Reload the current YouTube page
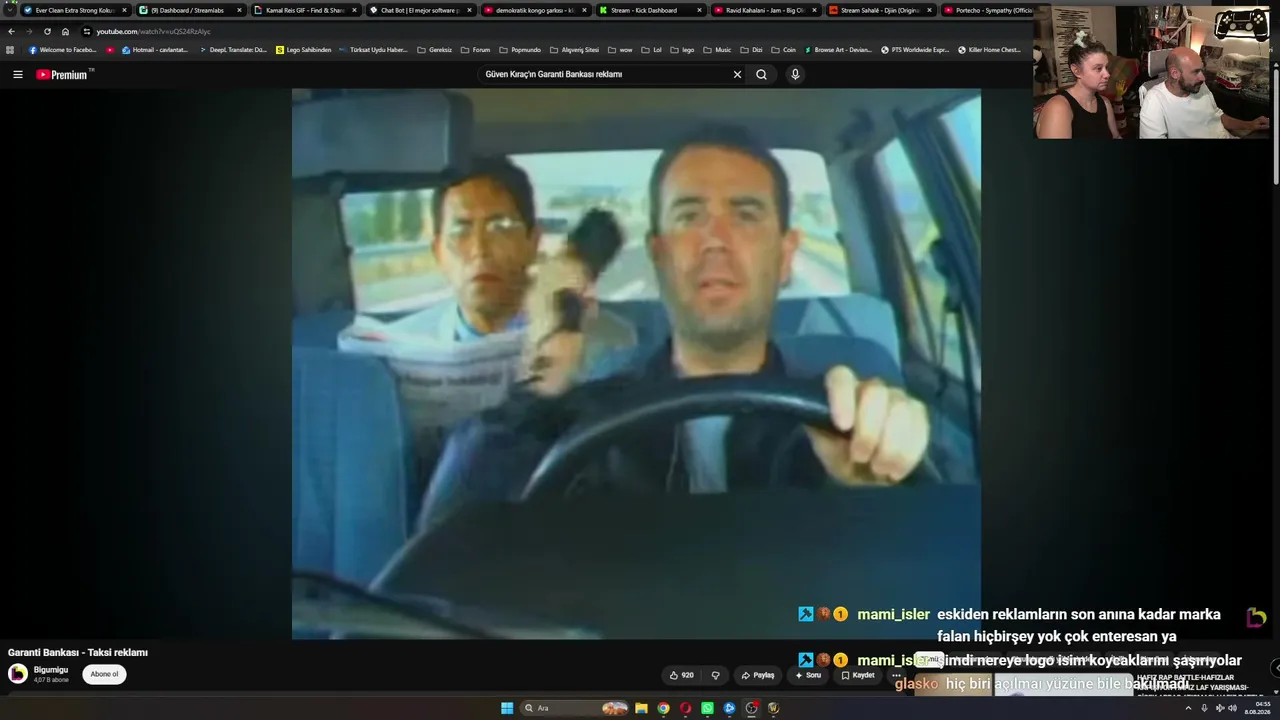 point(47,31)
